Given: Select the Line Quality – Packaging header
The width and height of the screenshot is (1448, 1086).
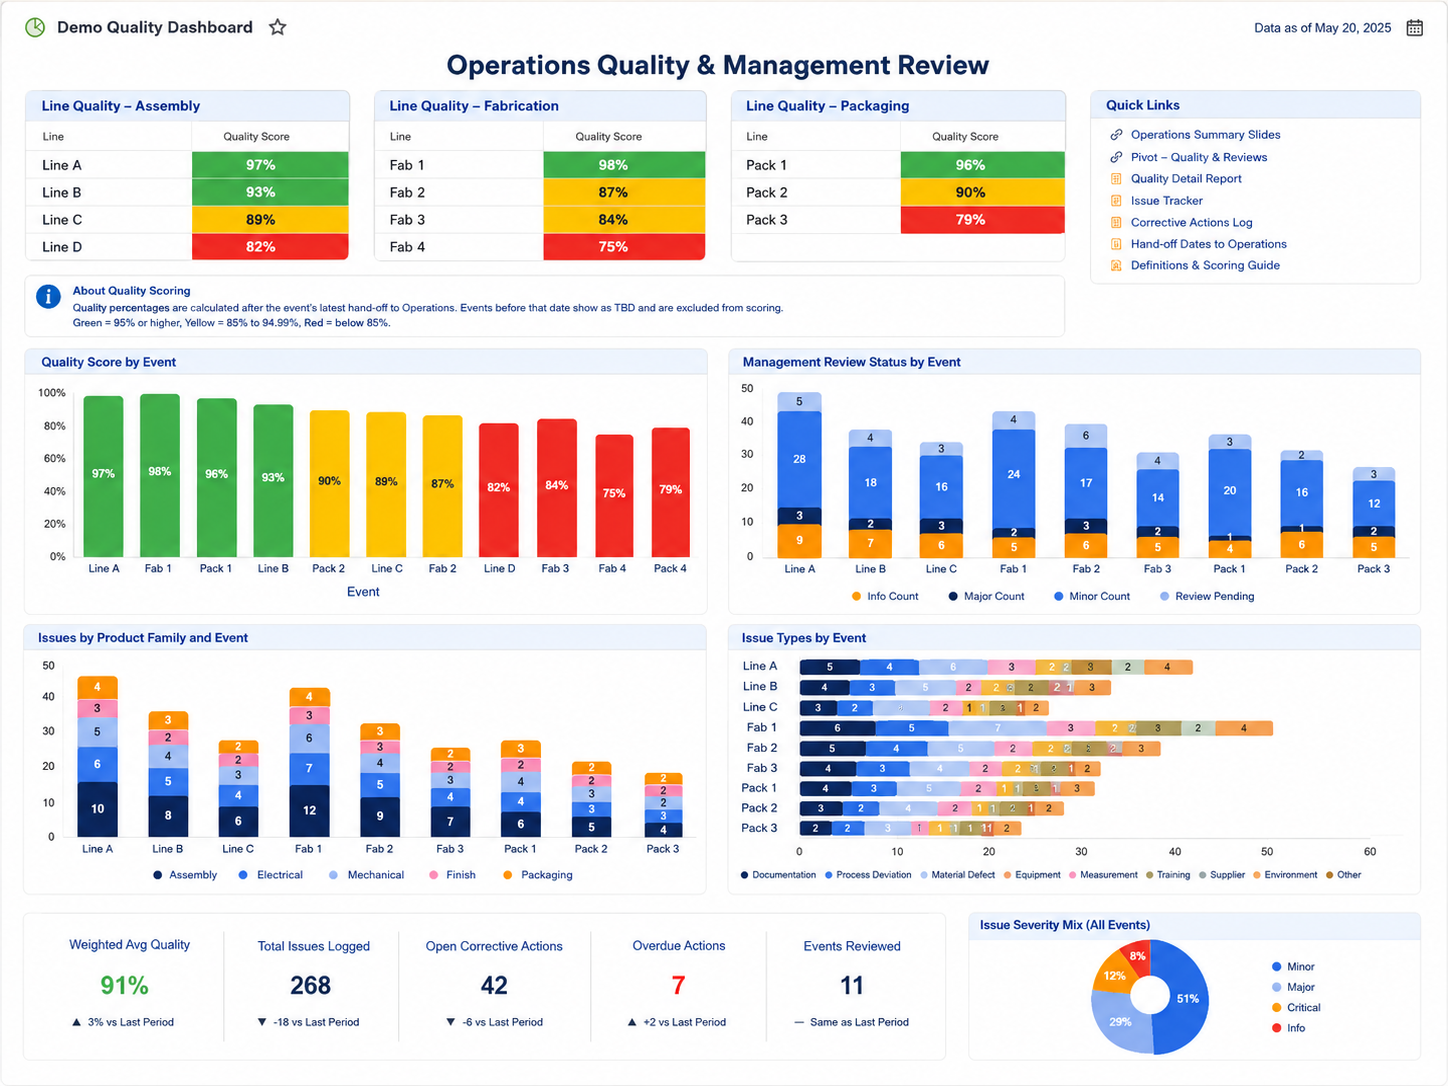Looking at the screenshot, I should pyautogui.click(x=827, y=106).
